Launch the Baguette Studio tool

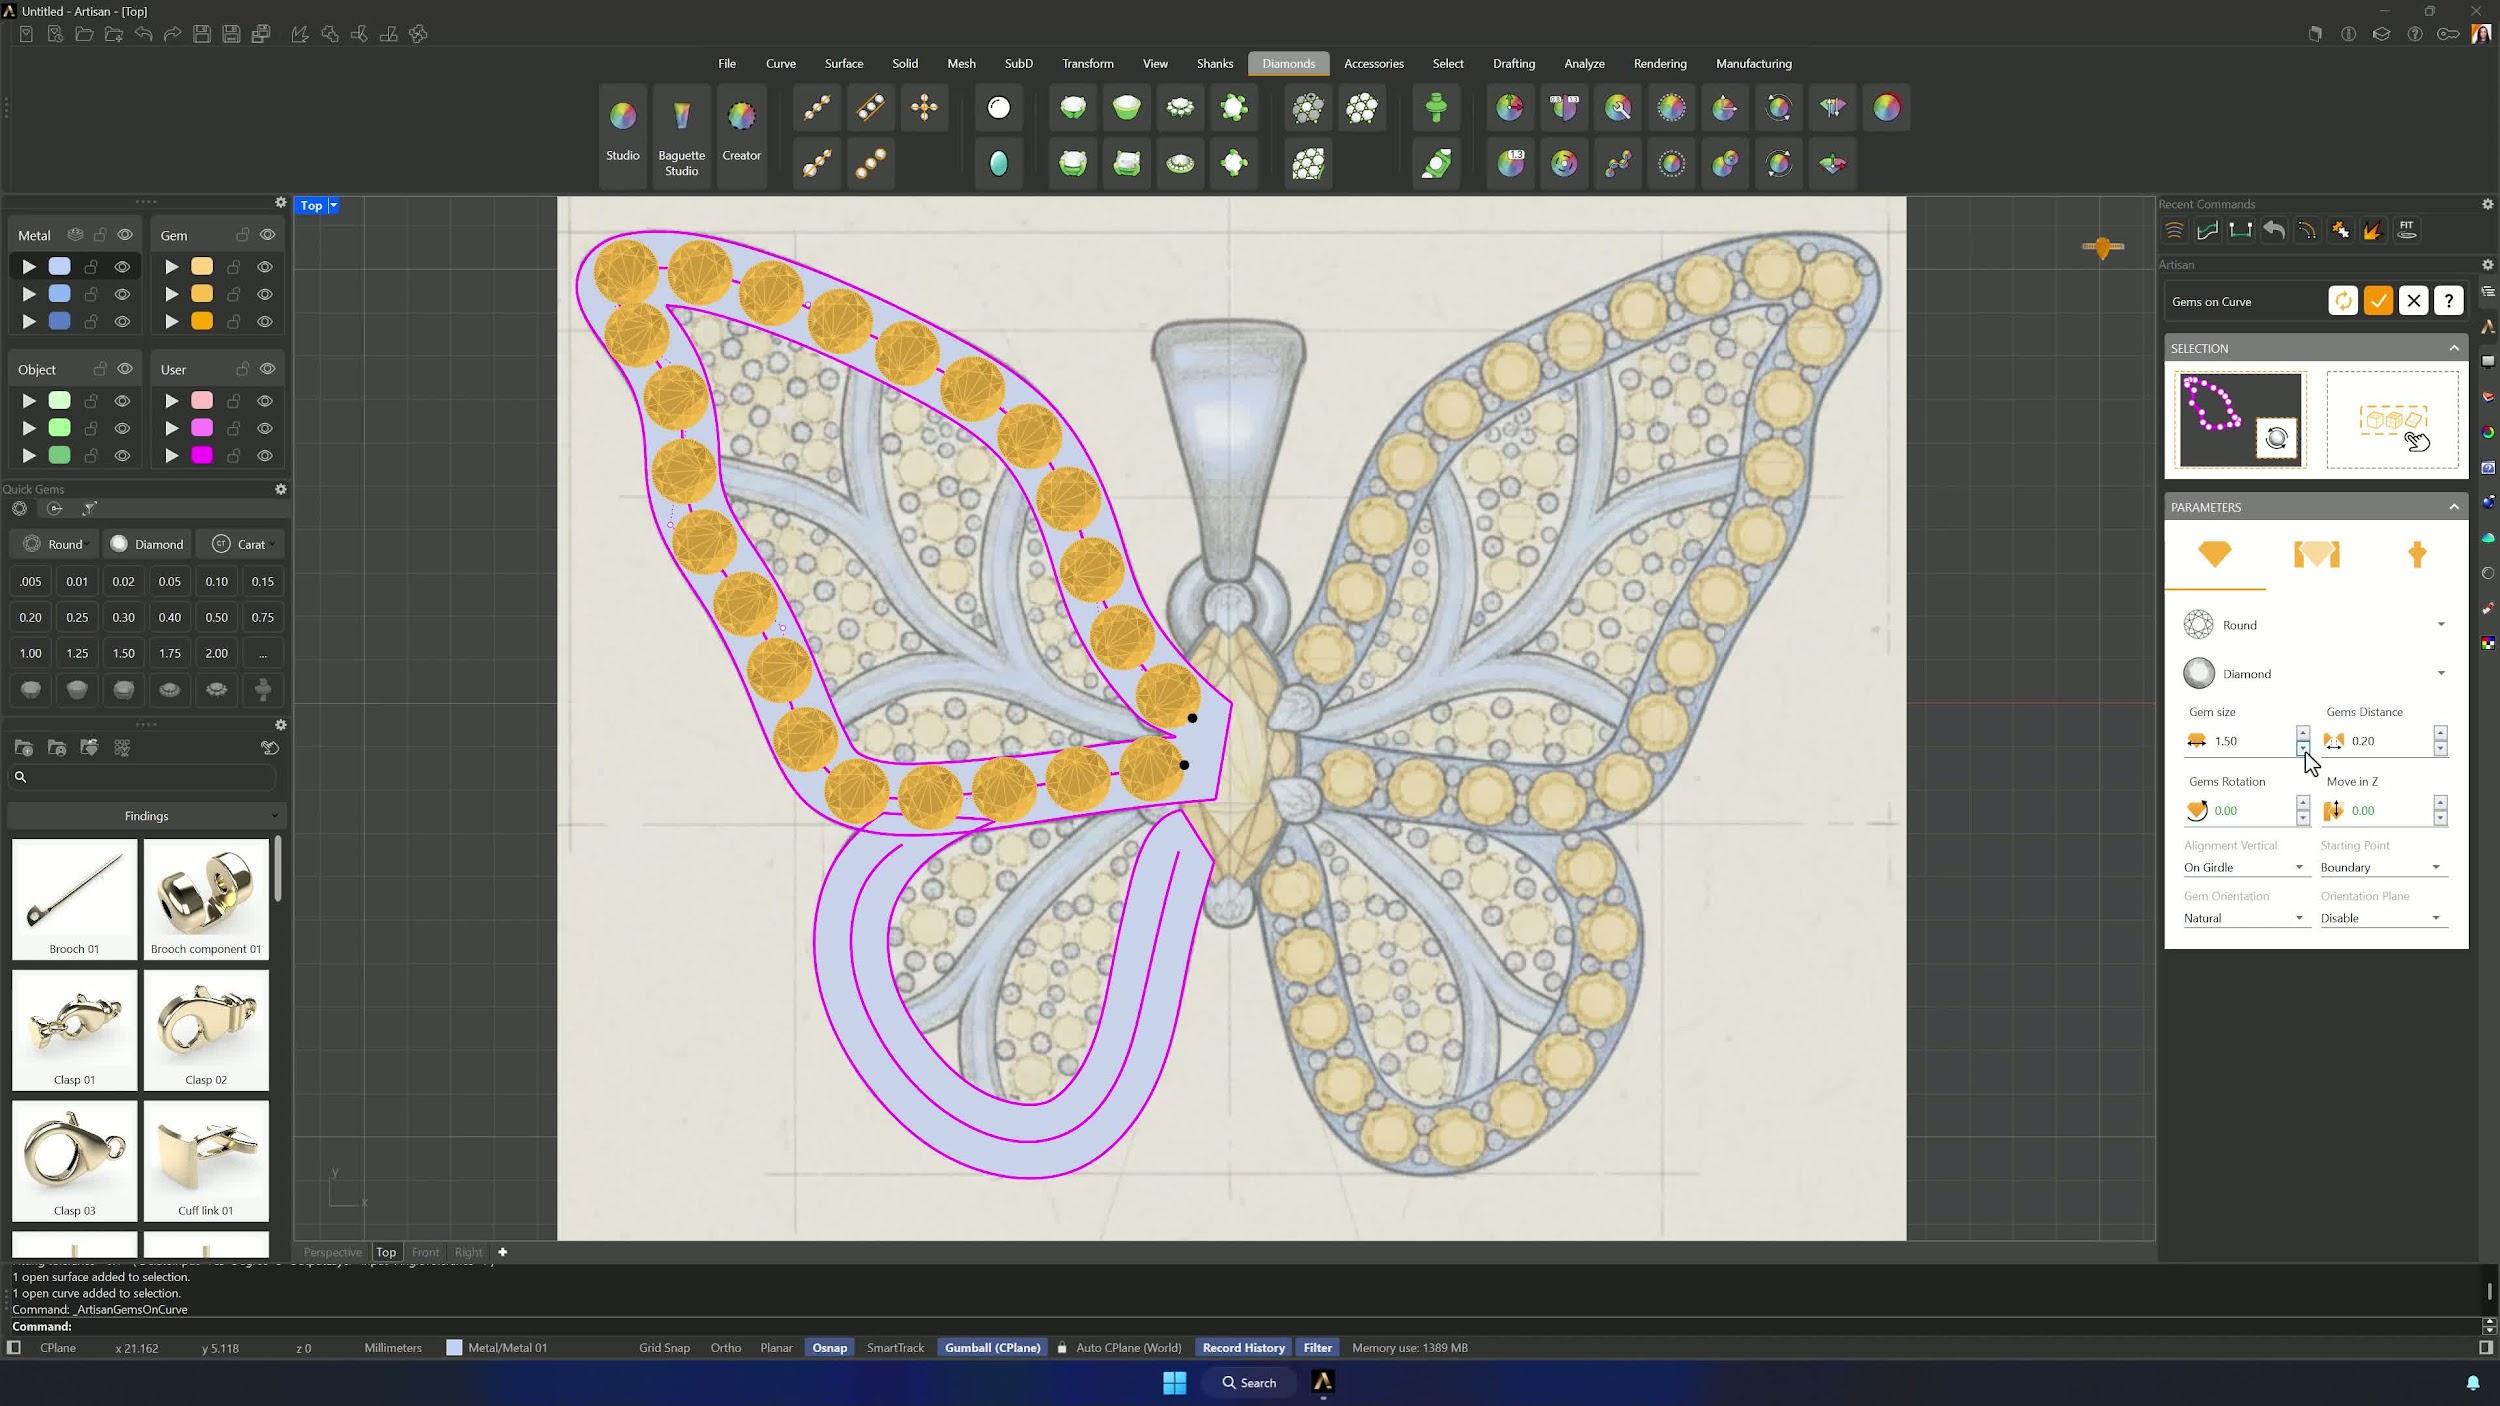[681, 134]
